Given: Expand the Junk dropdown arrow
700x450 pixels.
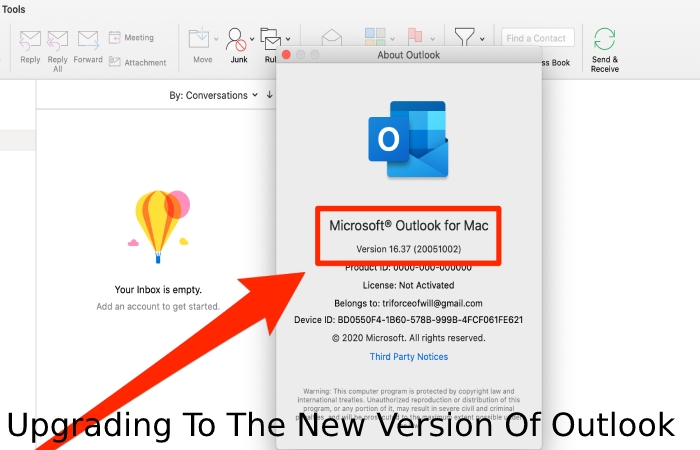Looking at the screenshot, I should (x=252, y=39).
